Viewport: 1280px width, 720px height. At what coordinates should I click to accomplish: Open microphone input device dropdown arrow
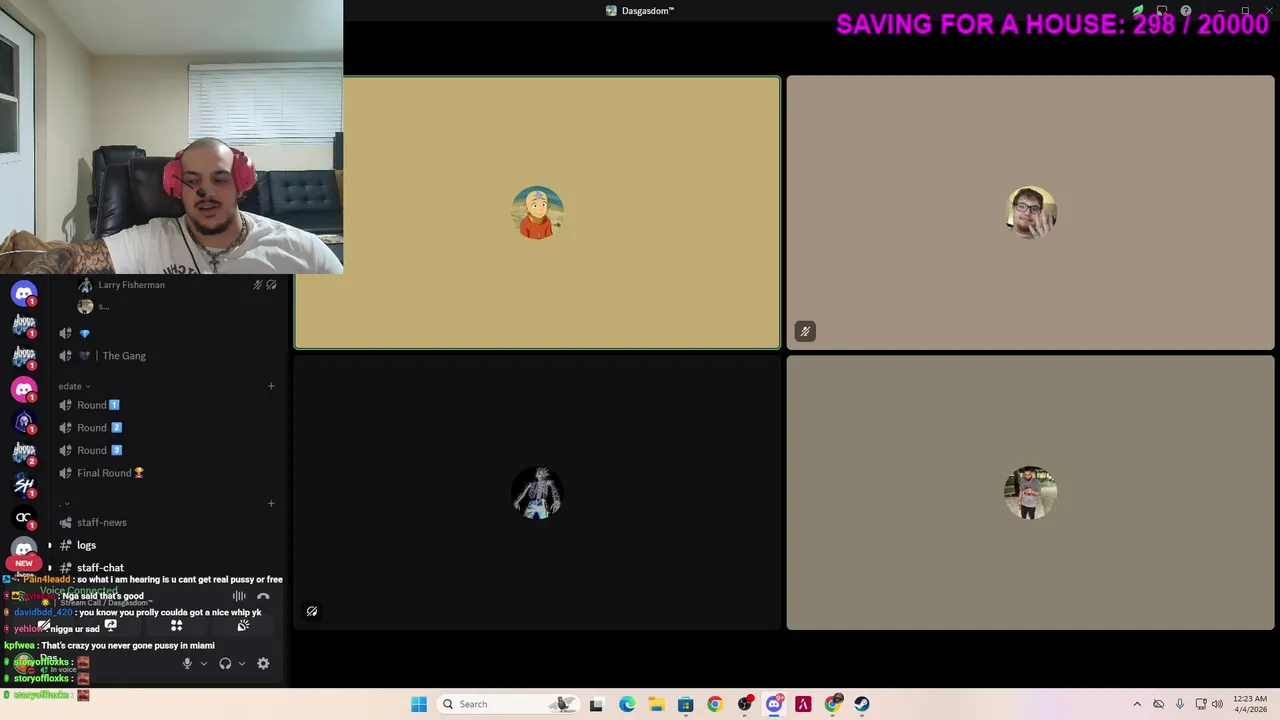tap(204, 663)
